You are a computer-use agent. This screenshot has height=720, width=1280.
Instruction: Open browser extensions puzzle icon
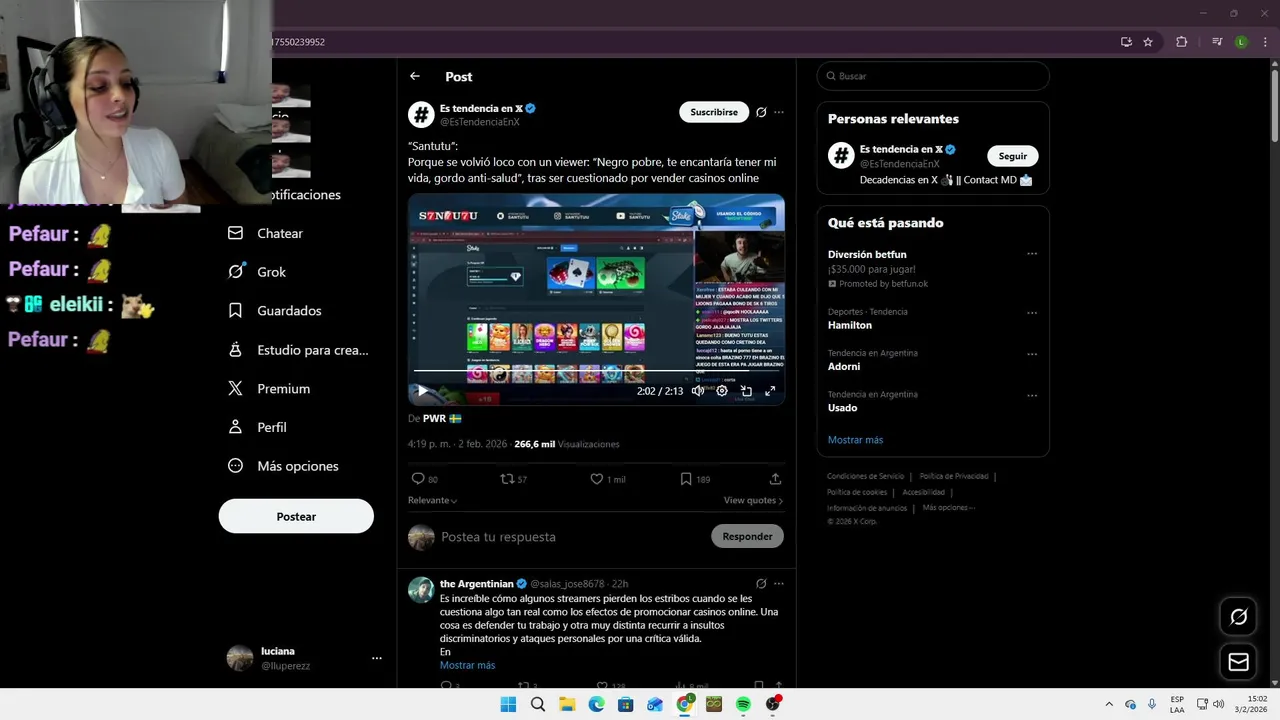coord(1182,42)
